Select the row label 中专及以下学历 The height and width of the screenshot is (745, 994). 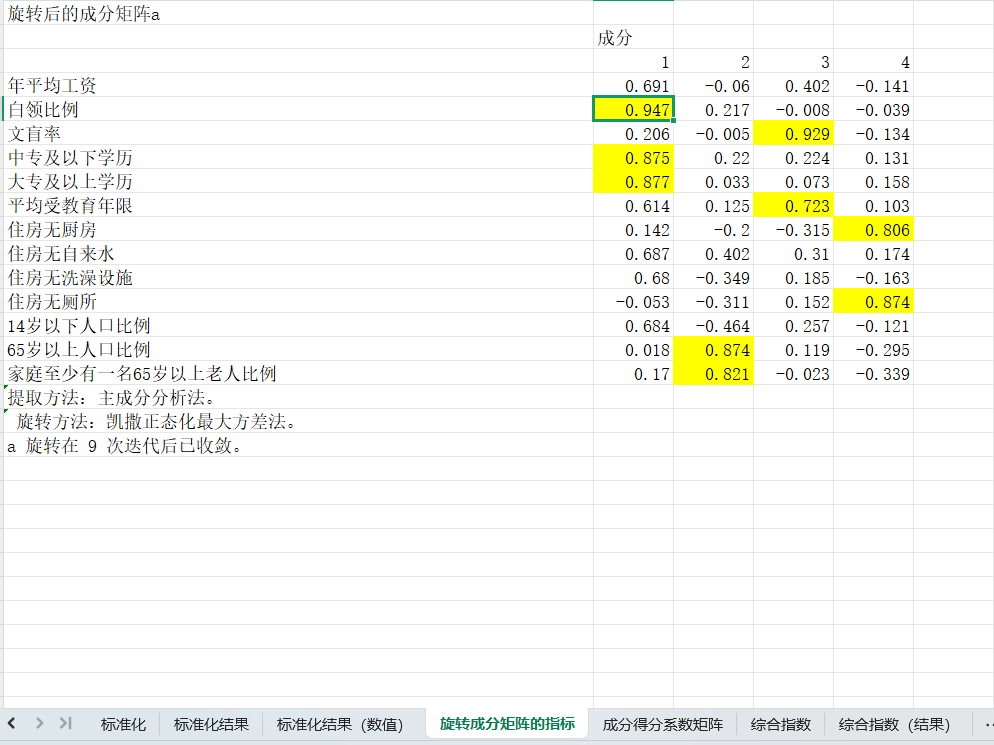(x=298, y=158)
